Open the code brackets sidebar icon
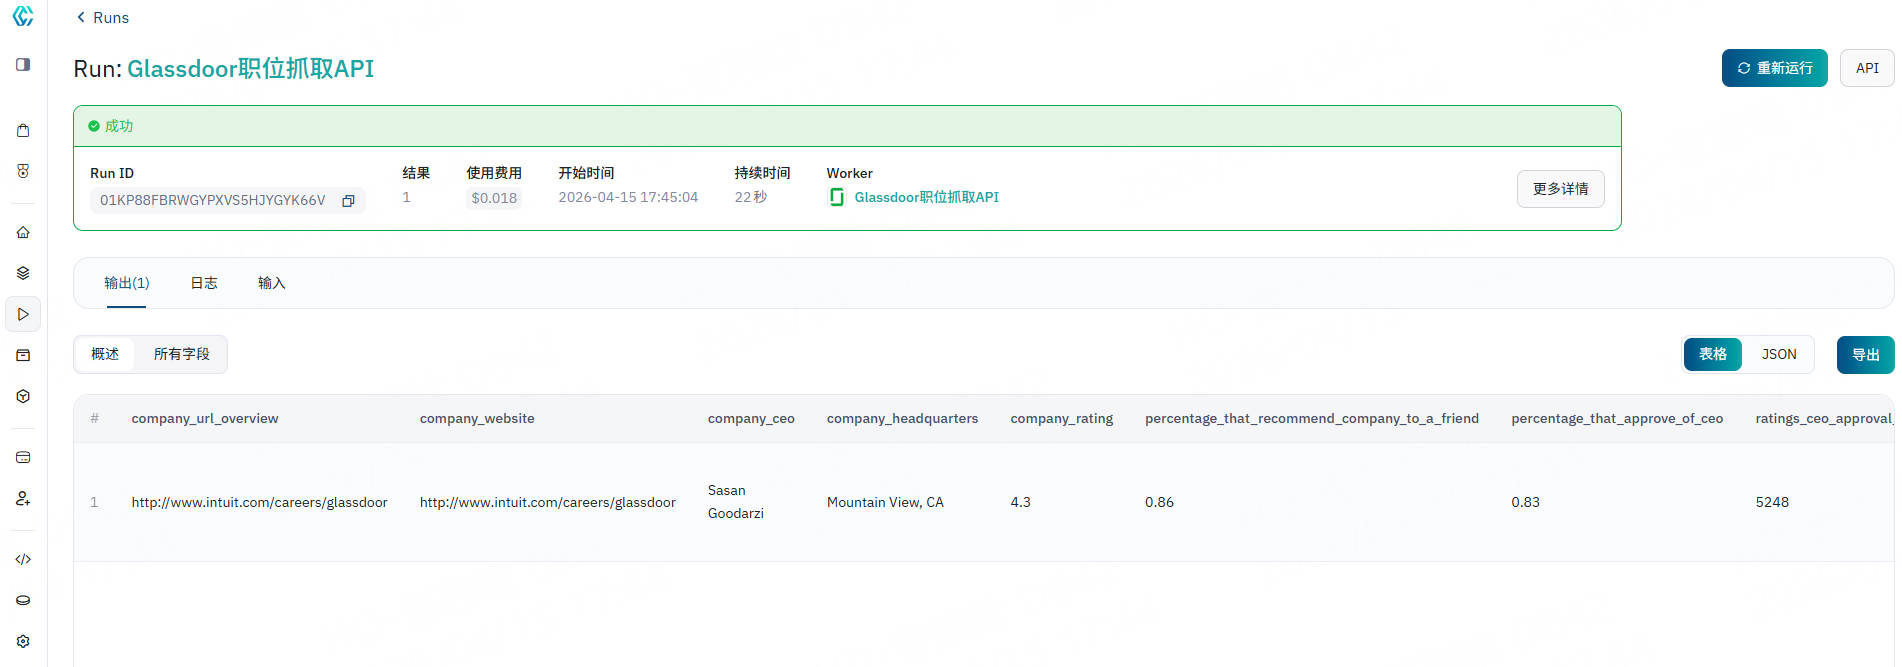The image size is (1902, 667). click(x=23, y=559)
